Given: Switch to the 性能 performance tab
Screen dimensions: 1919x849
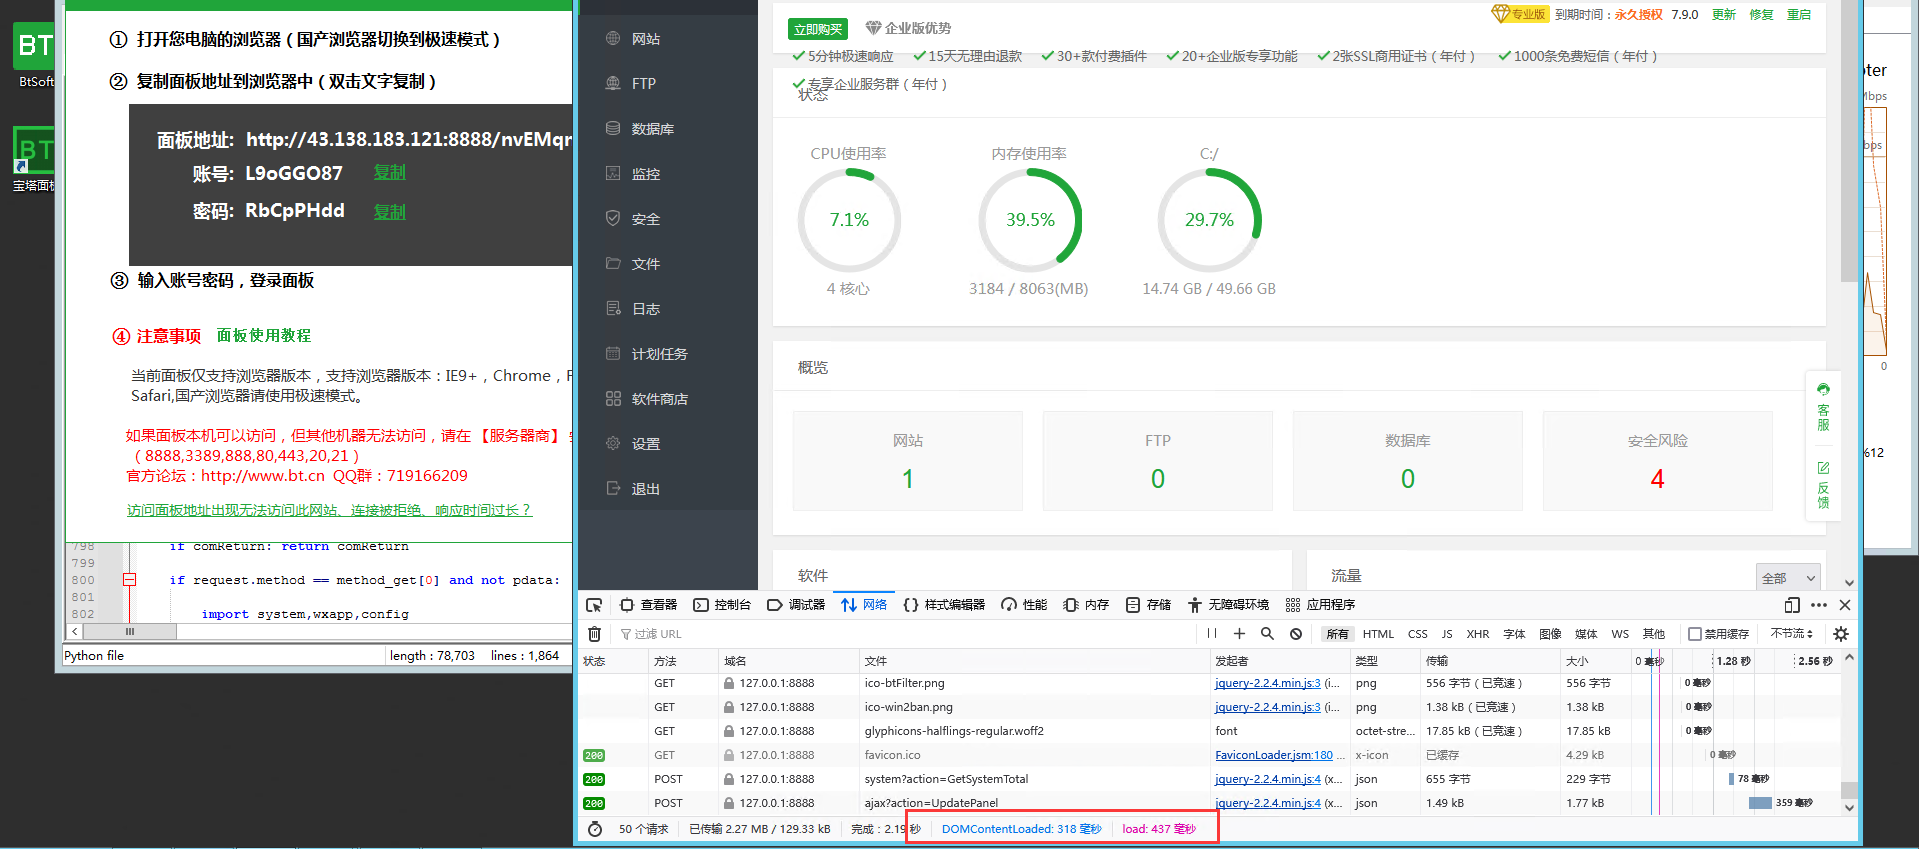Looking at the screenshot, I should pos(1024,605).
